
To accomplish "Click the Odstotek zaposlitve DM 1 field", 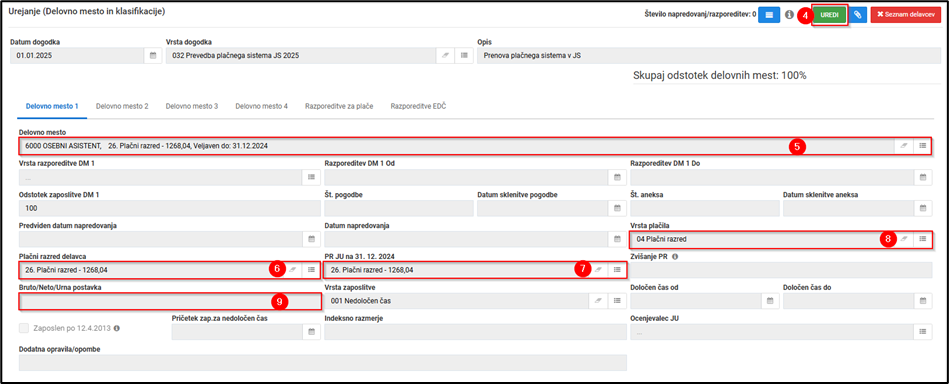I will 170,208.
